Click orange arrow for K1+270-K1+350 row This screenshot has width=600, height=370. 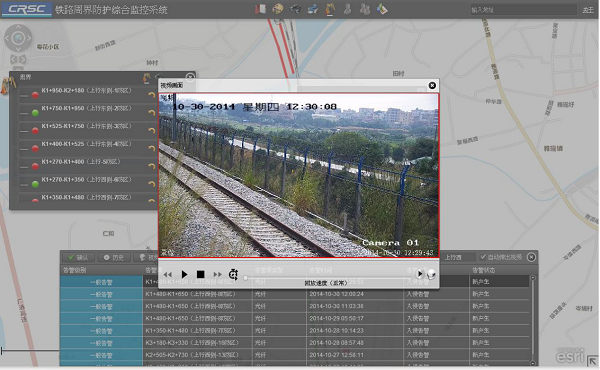coord(152,184)
